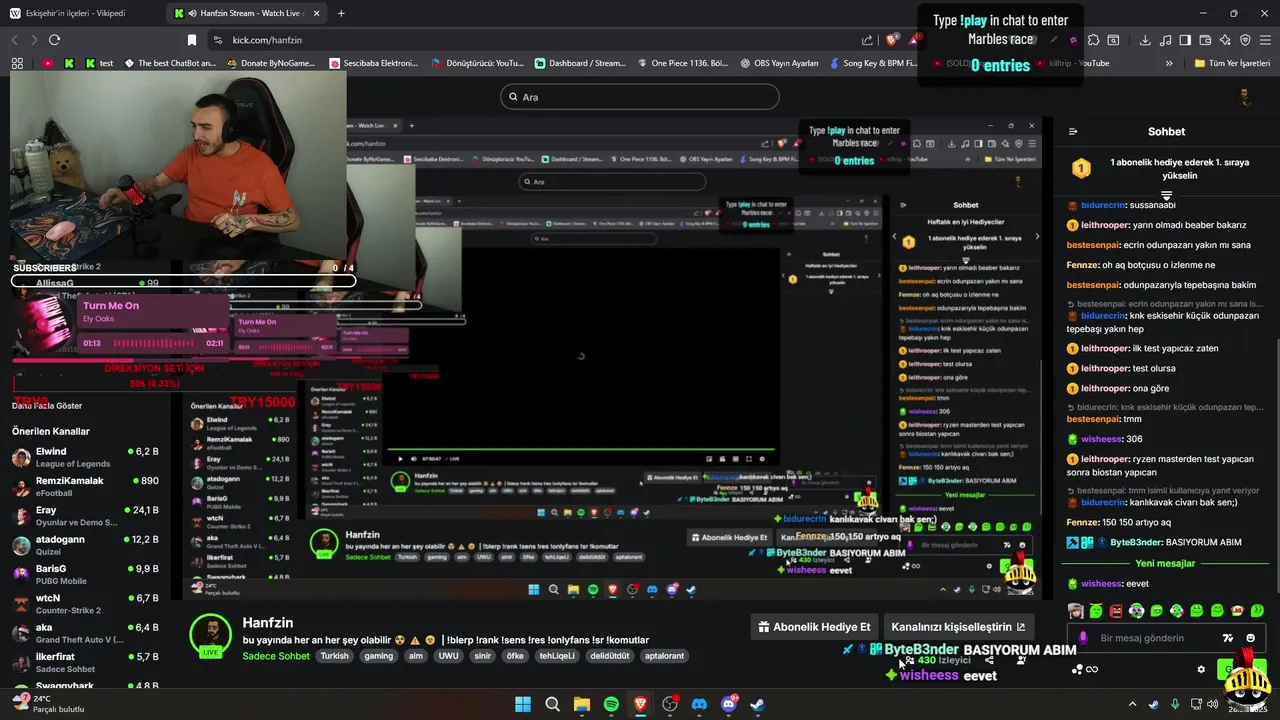Click the bidurecrin username at the top of chat
The width and height of the screenshot is (1280, 720).
(x=1103, y=205)
